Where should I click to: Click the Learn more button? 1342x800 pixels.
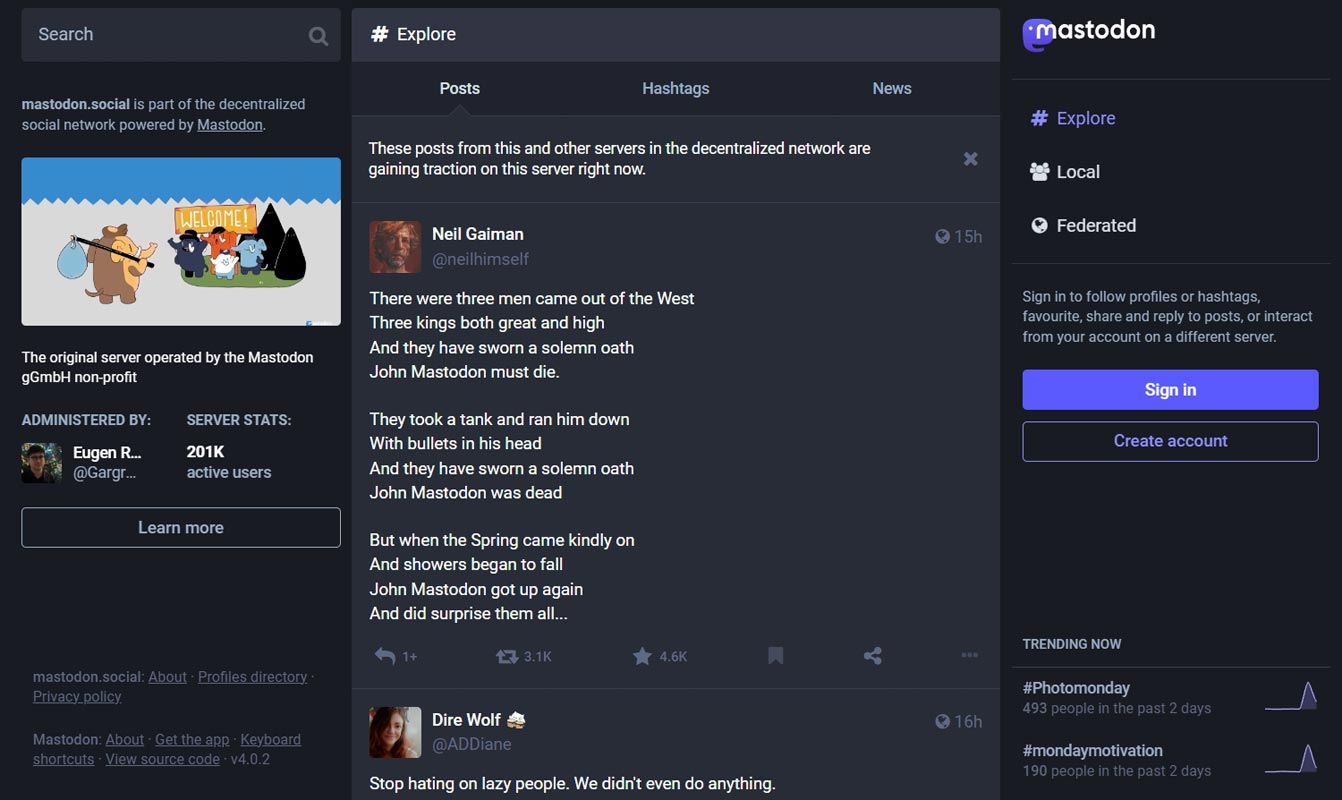pyautogui.click(x=181, y=528)
